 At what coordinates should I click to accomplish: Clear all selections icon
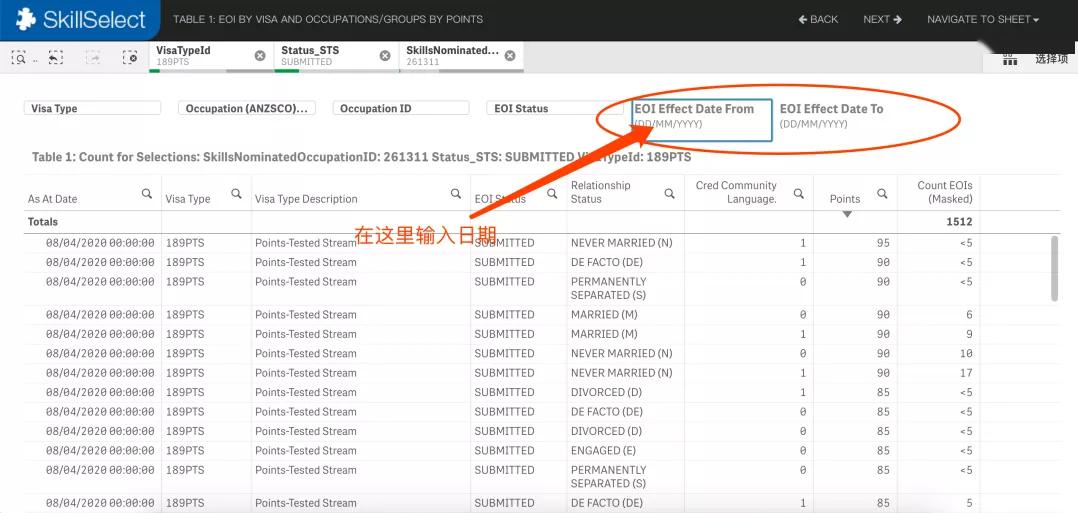click(130, 58)
